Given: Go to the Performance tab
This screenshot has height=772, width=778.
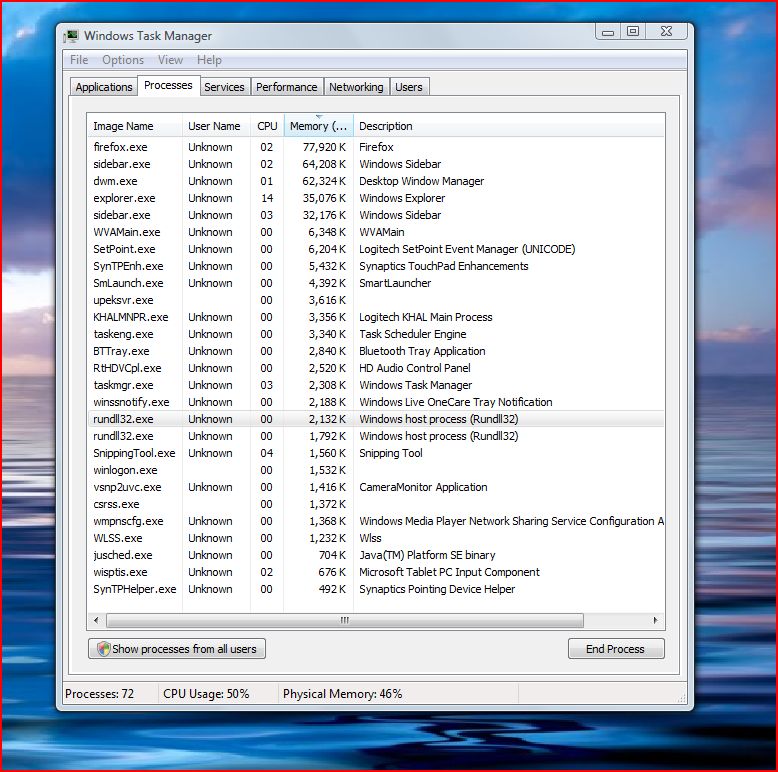Looking at the screenshot, I should [x=286, y=87].
